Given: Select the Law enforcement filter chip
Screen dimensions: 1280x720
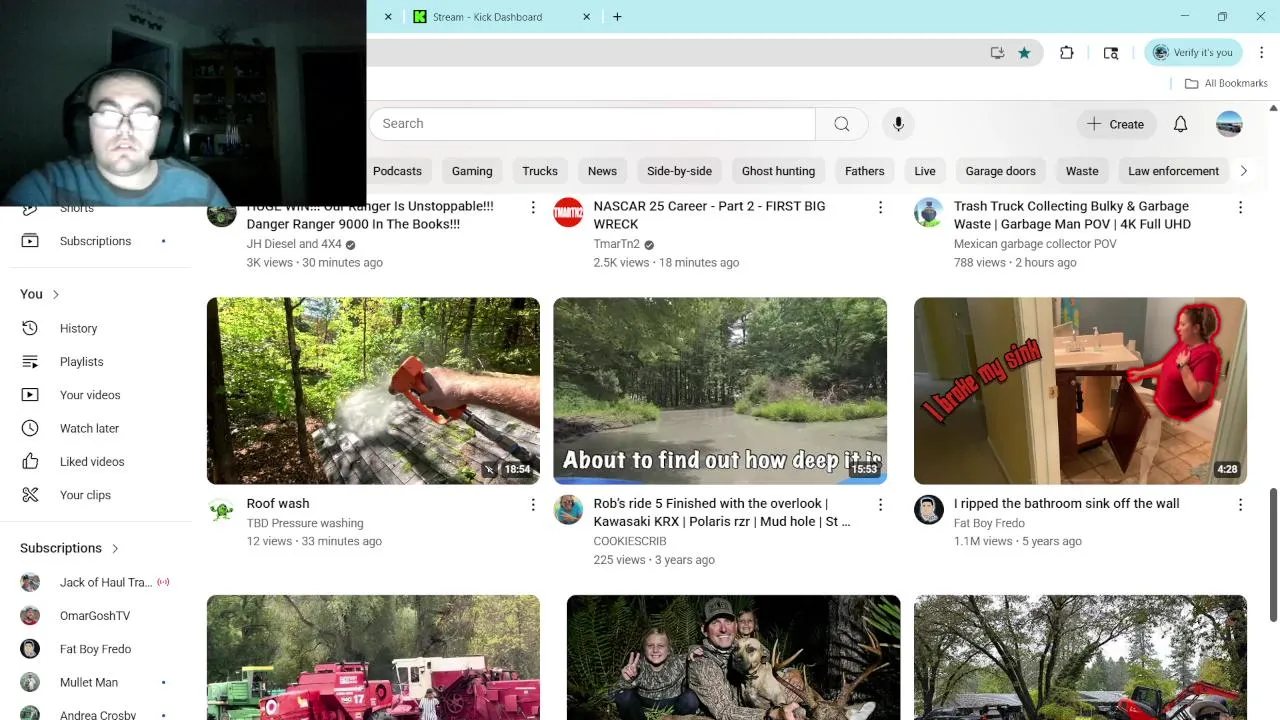Looking at the screenshot, I should pyautogui.click(x=1173, y=171).
